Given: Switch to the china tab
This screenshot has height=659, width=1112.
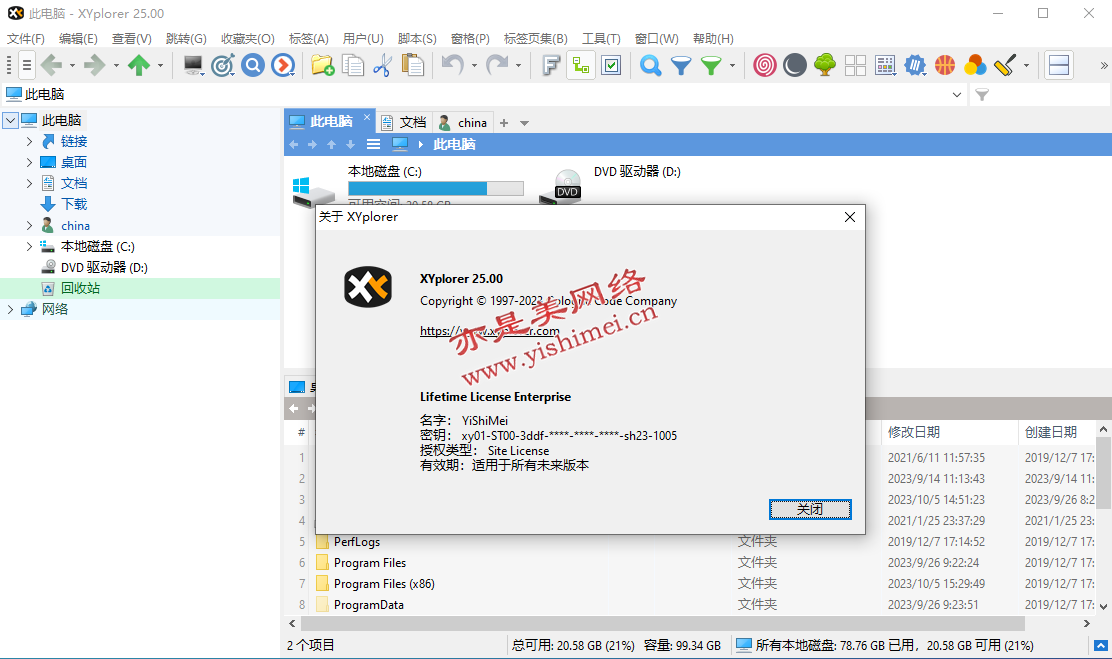Looking at the screenshot, I should coord(462,123).
